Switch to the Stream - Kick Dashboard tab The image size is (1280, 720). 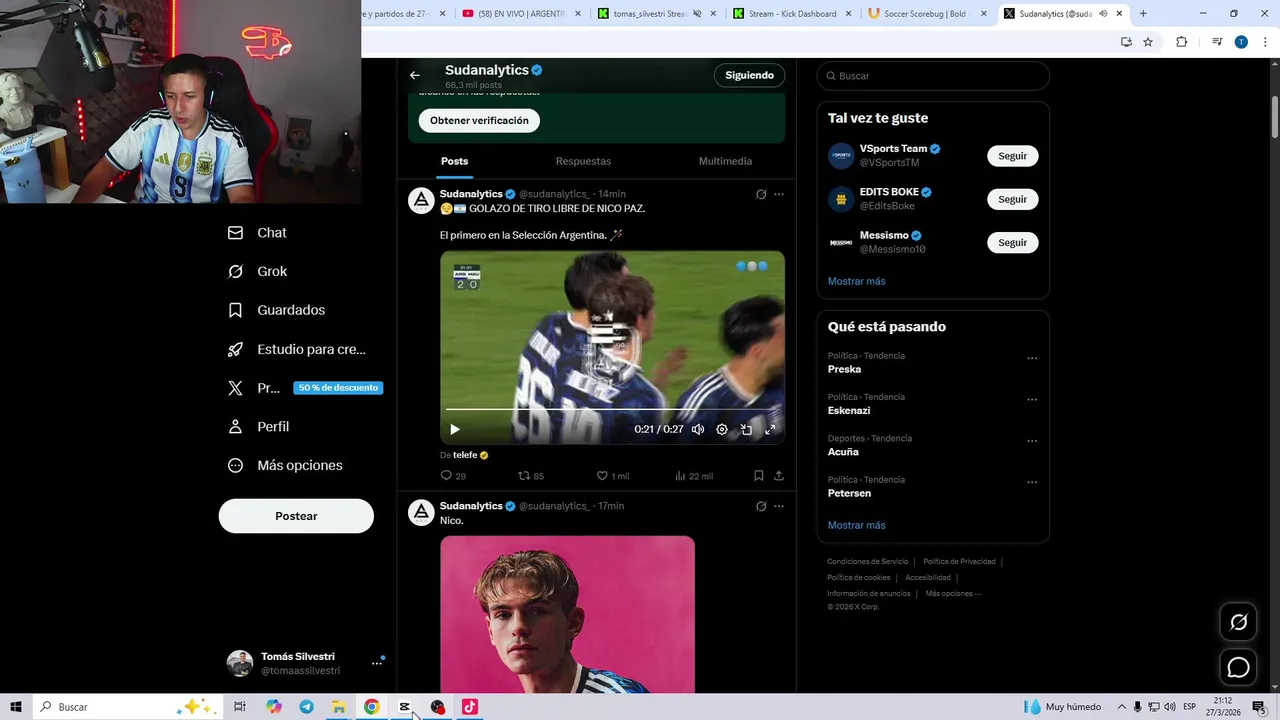792,14
